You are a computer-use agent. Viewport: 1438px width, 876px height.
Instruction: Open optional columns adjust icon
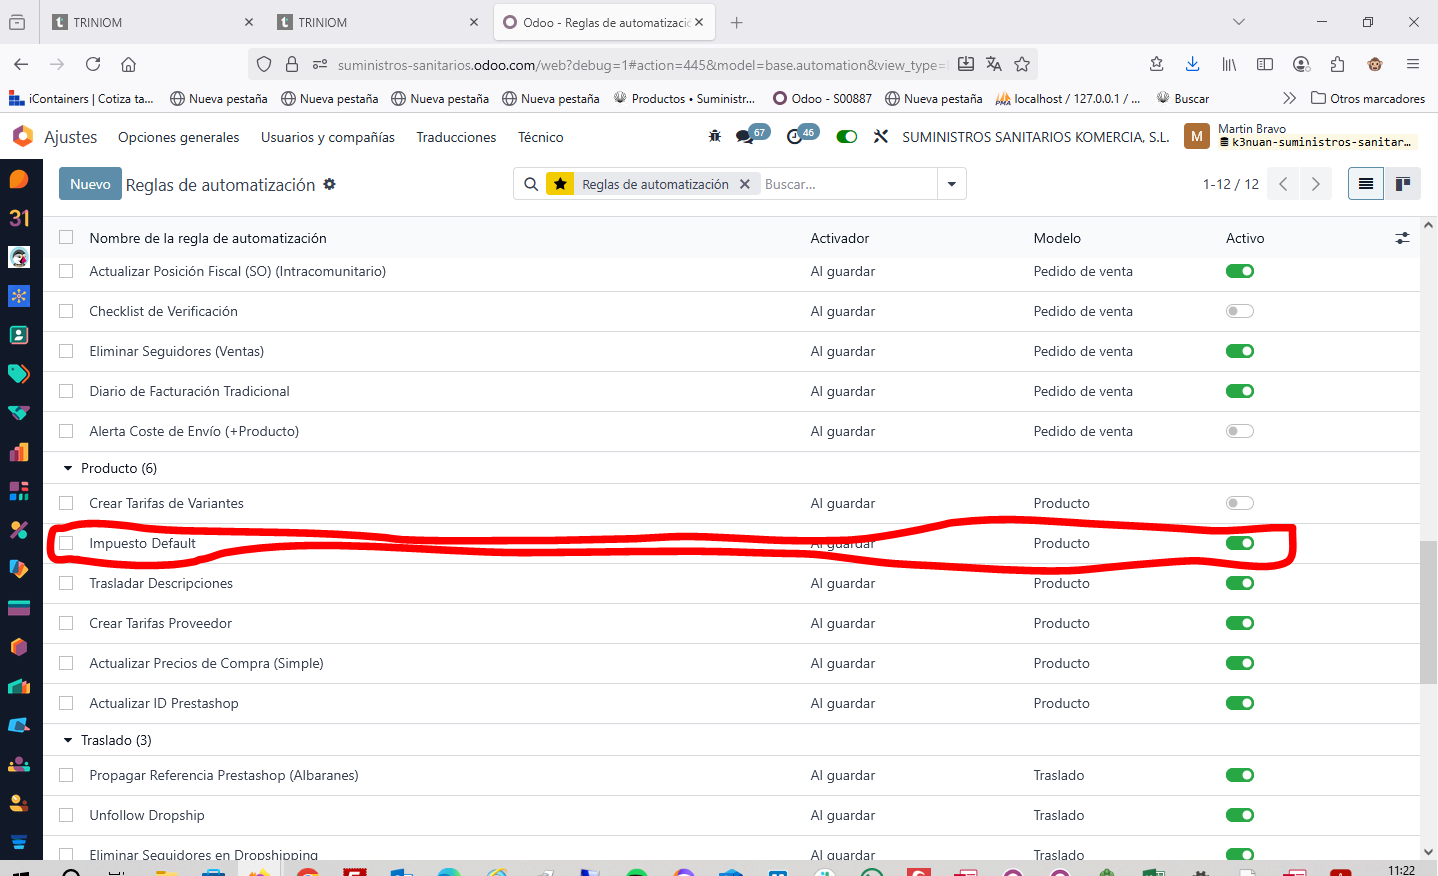1402,238
